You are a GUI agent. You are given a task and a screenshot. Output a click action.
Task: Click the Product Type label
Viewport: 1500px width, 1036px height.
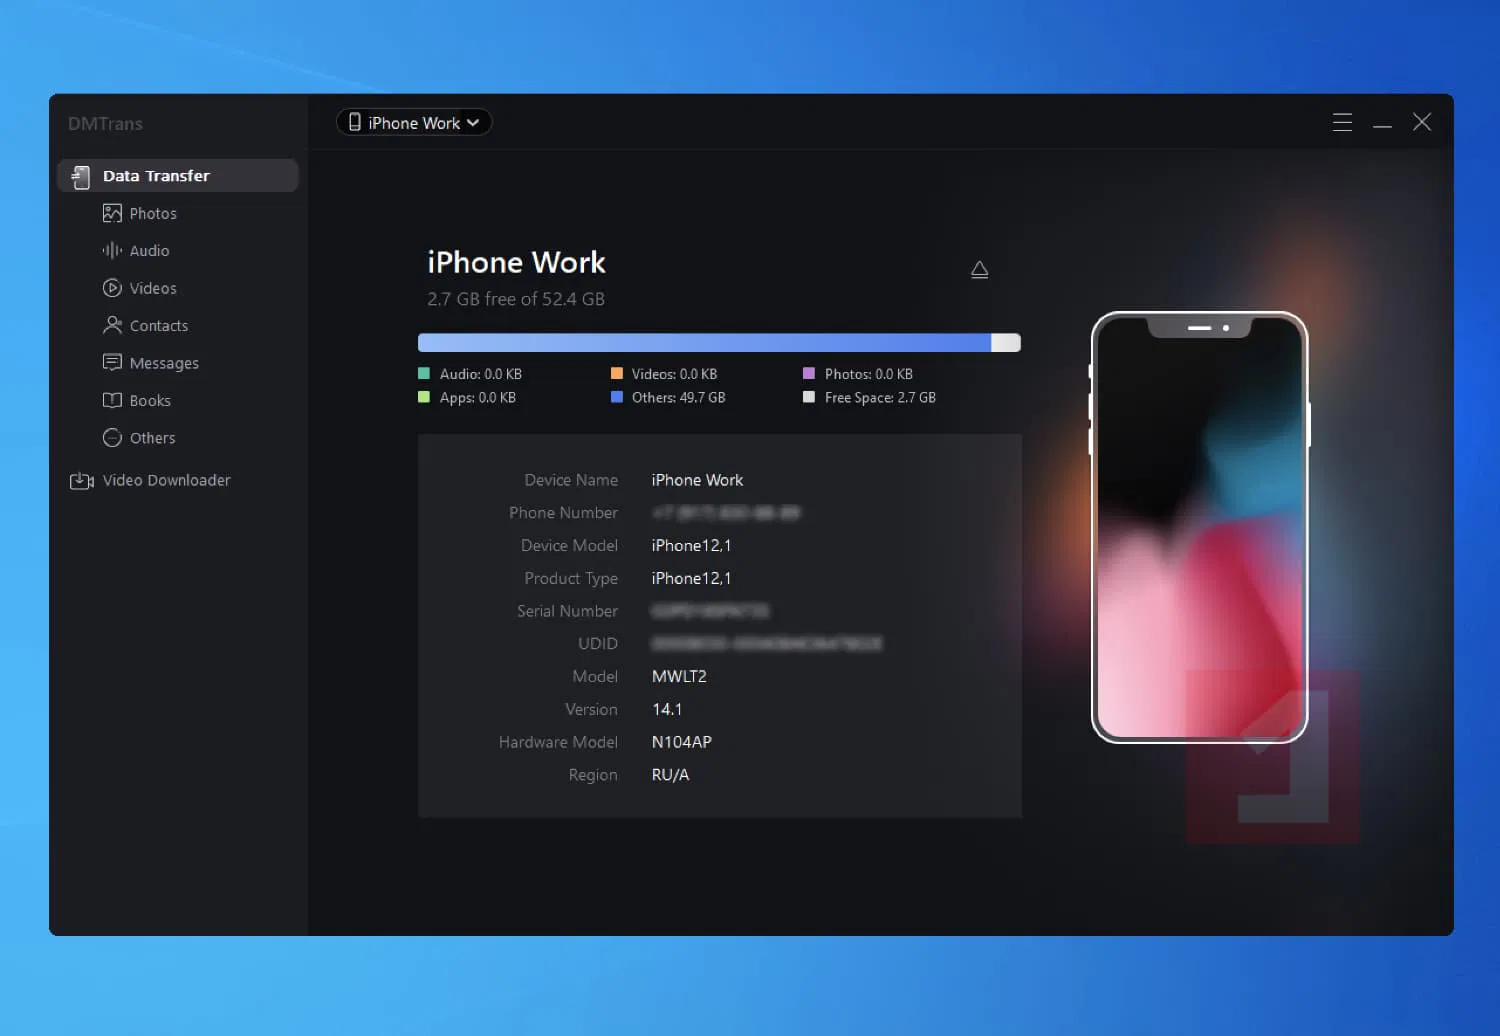pos(571,579)
